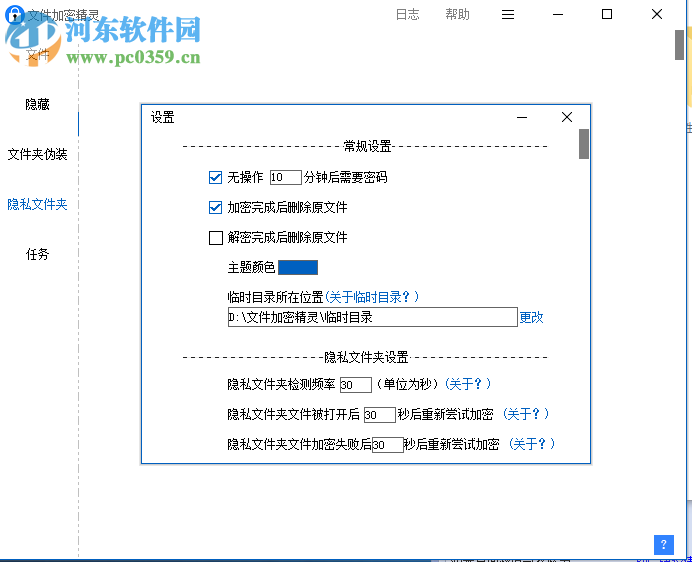
Task: Switch to the 隐私文件夹 tab
Action: [38, 204]
